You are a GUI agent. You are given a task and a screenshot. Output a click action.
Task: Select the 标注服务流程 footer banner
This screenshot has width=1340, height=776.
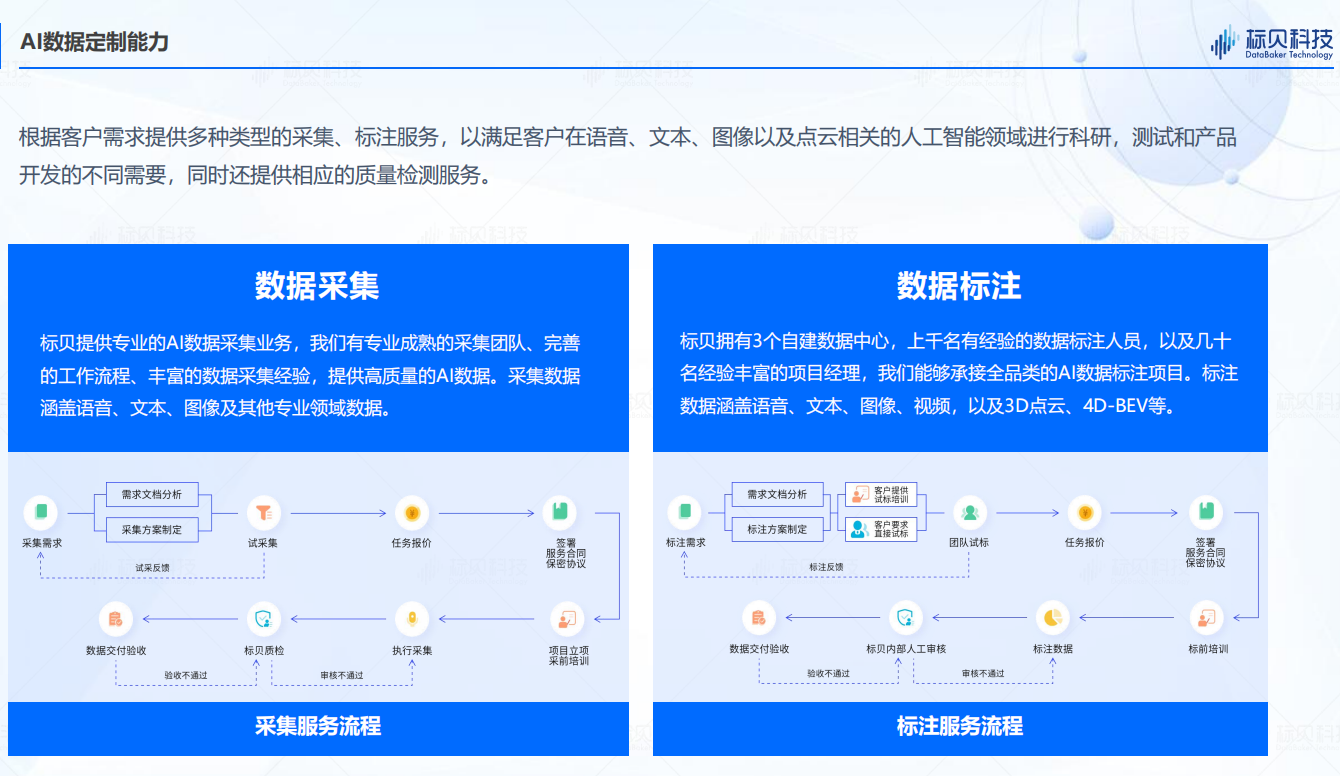tap(960, 728)
